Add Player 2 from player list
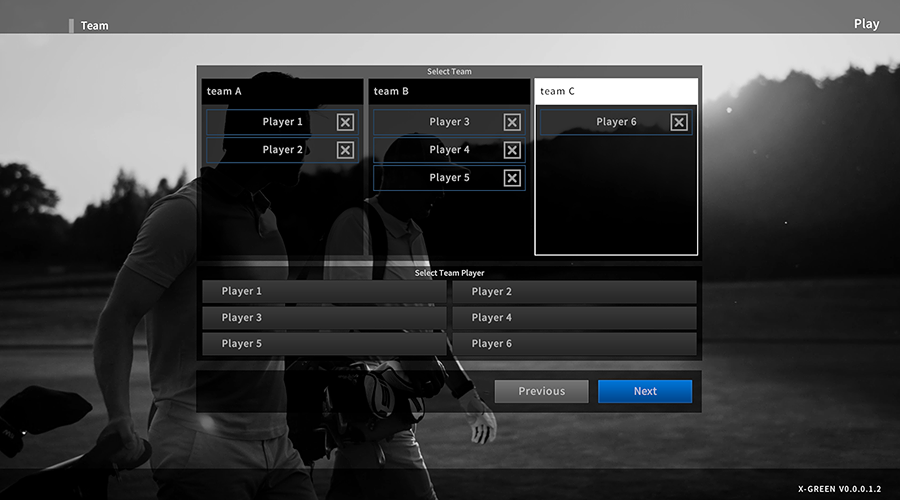The width and height of the screenshot is (900, 500). (x=574, y=291)
